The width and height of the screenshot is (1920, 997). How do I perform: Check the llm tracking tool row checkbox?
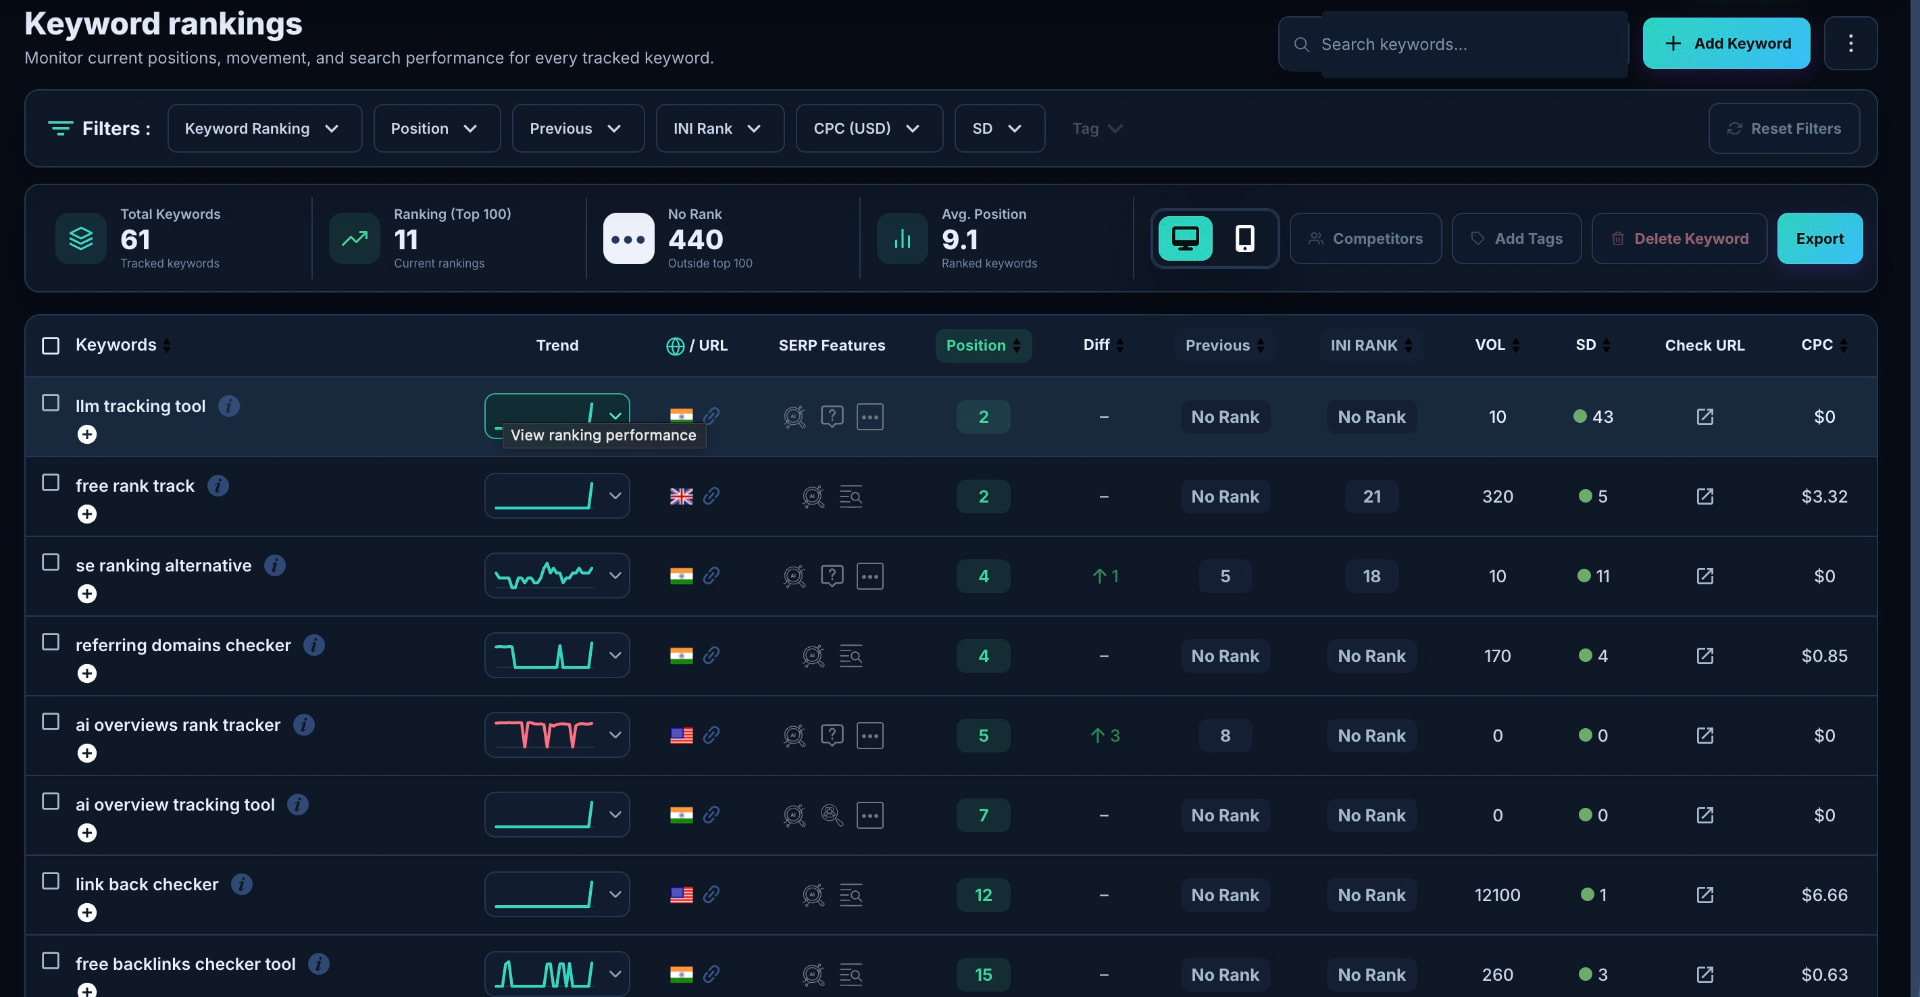[51, 403]
